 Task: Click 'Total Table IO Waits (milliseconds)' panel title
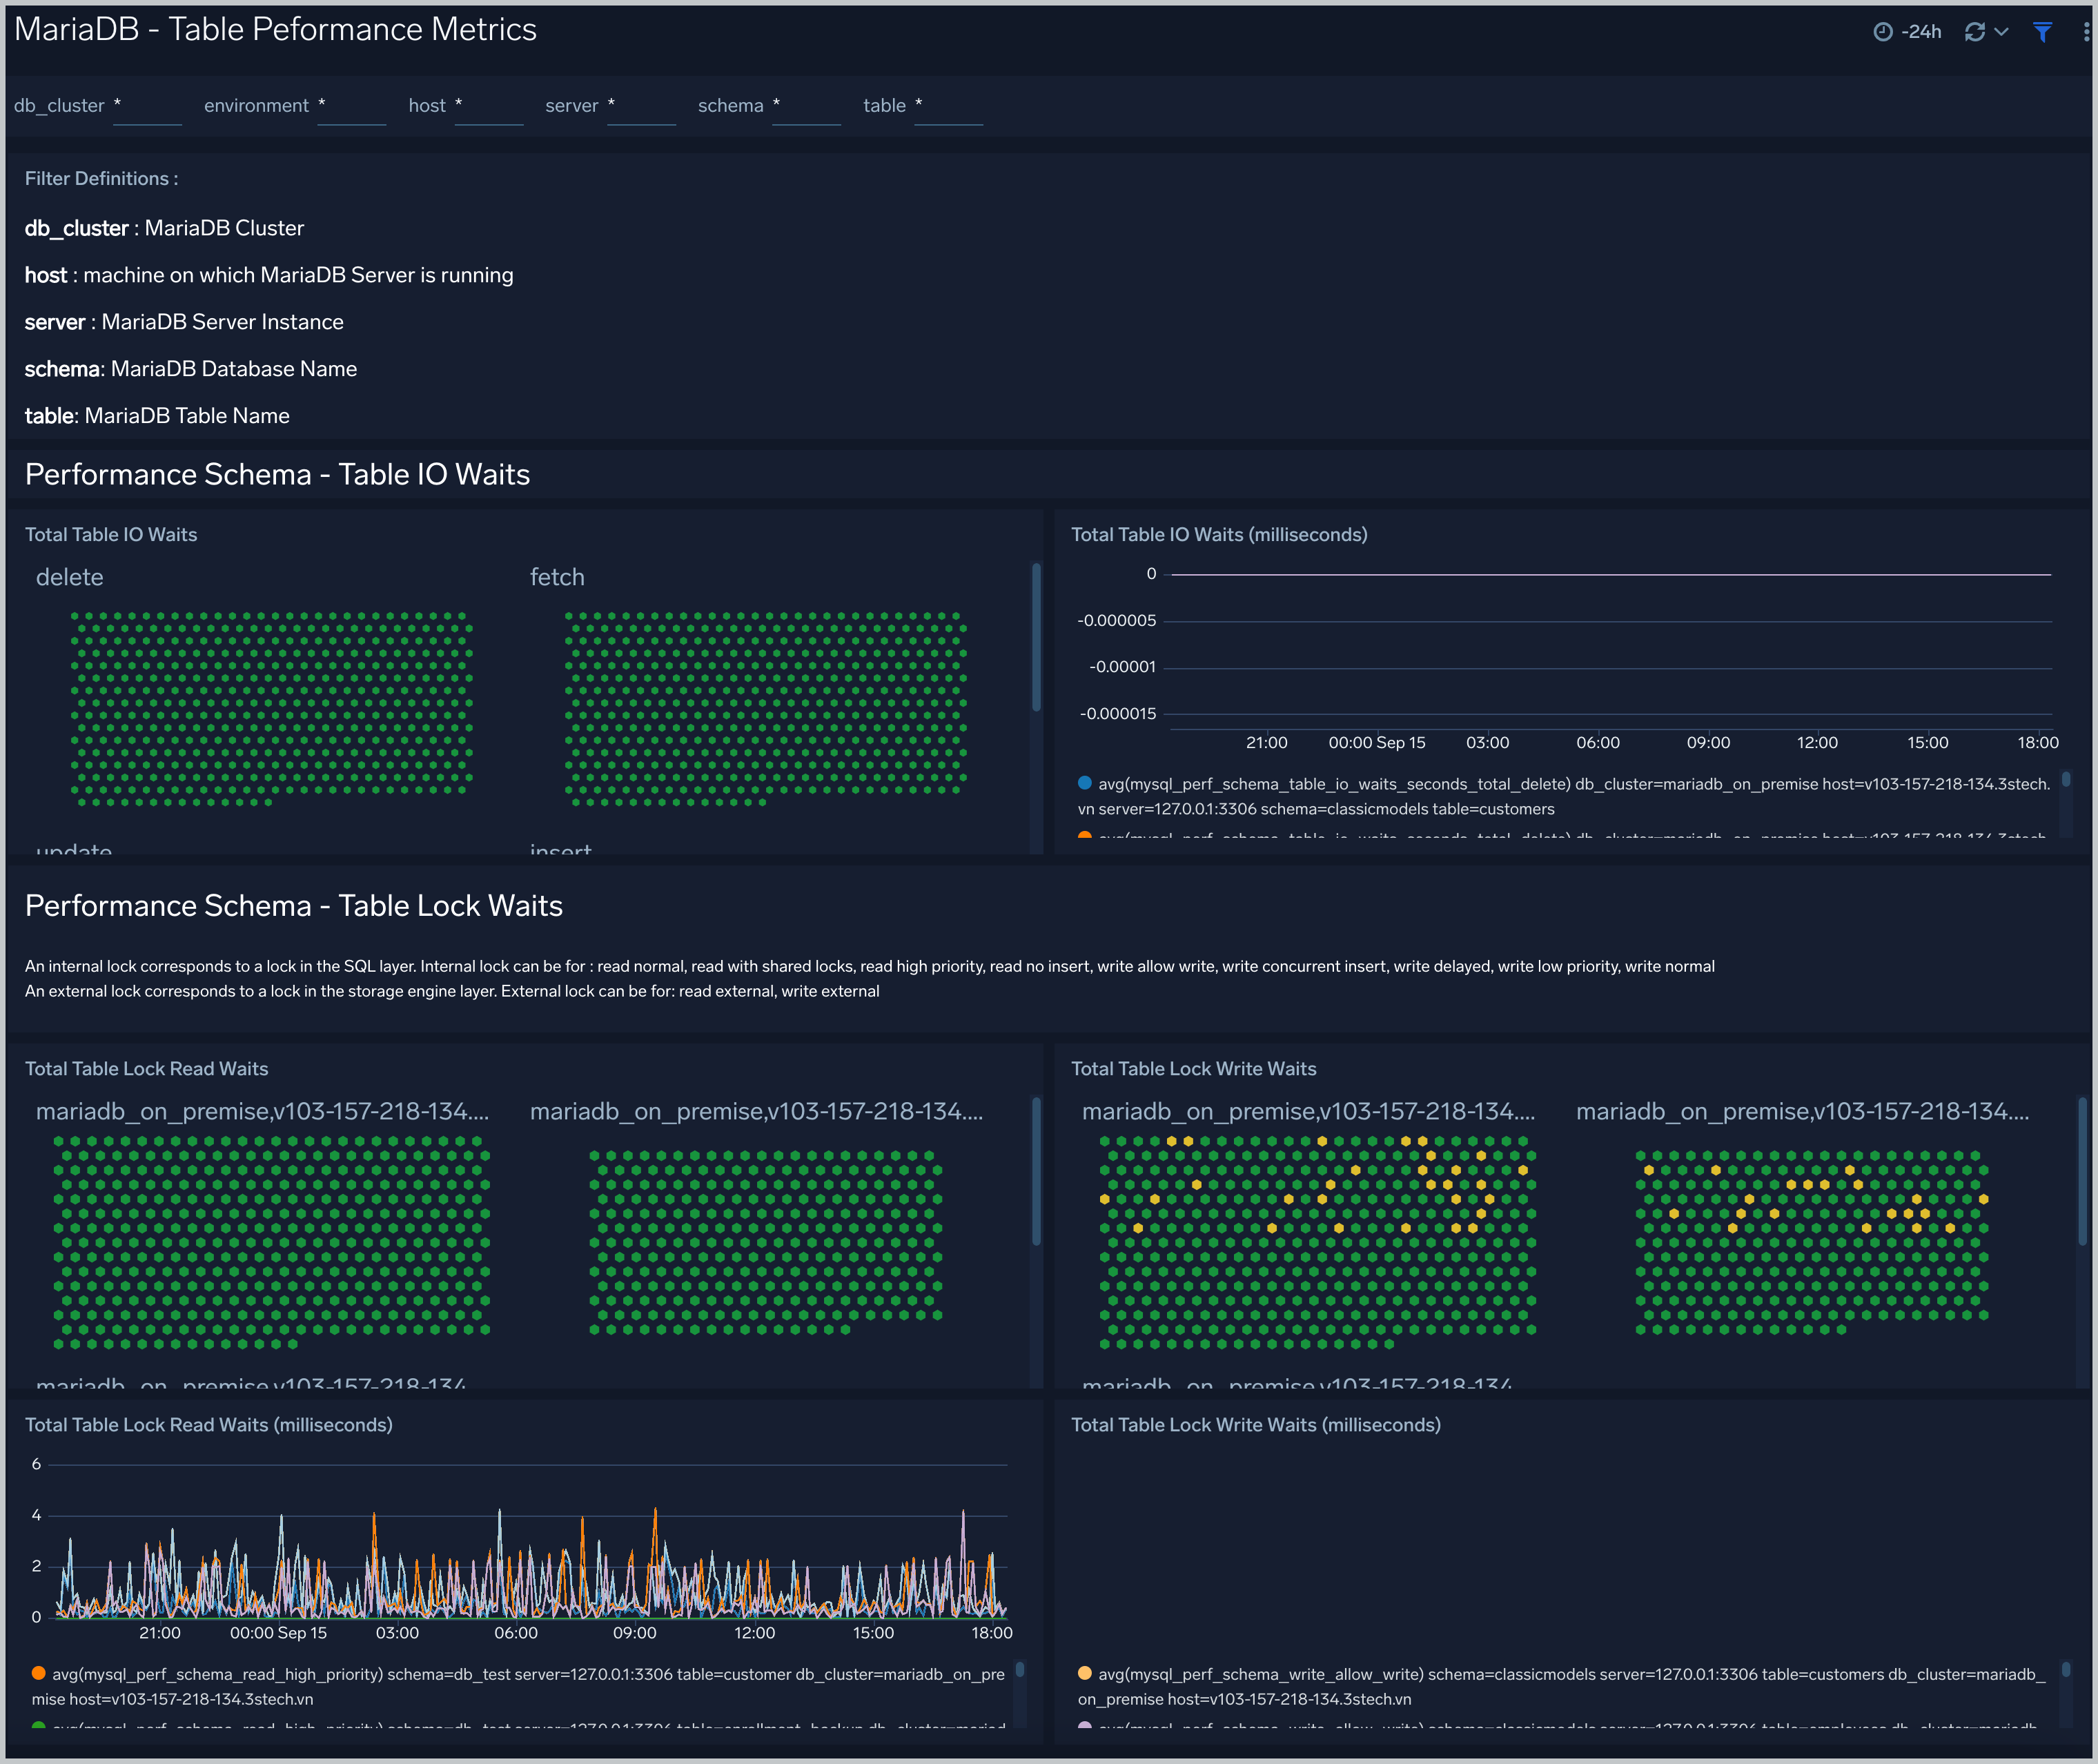click(x=1219, y=535)
